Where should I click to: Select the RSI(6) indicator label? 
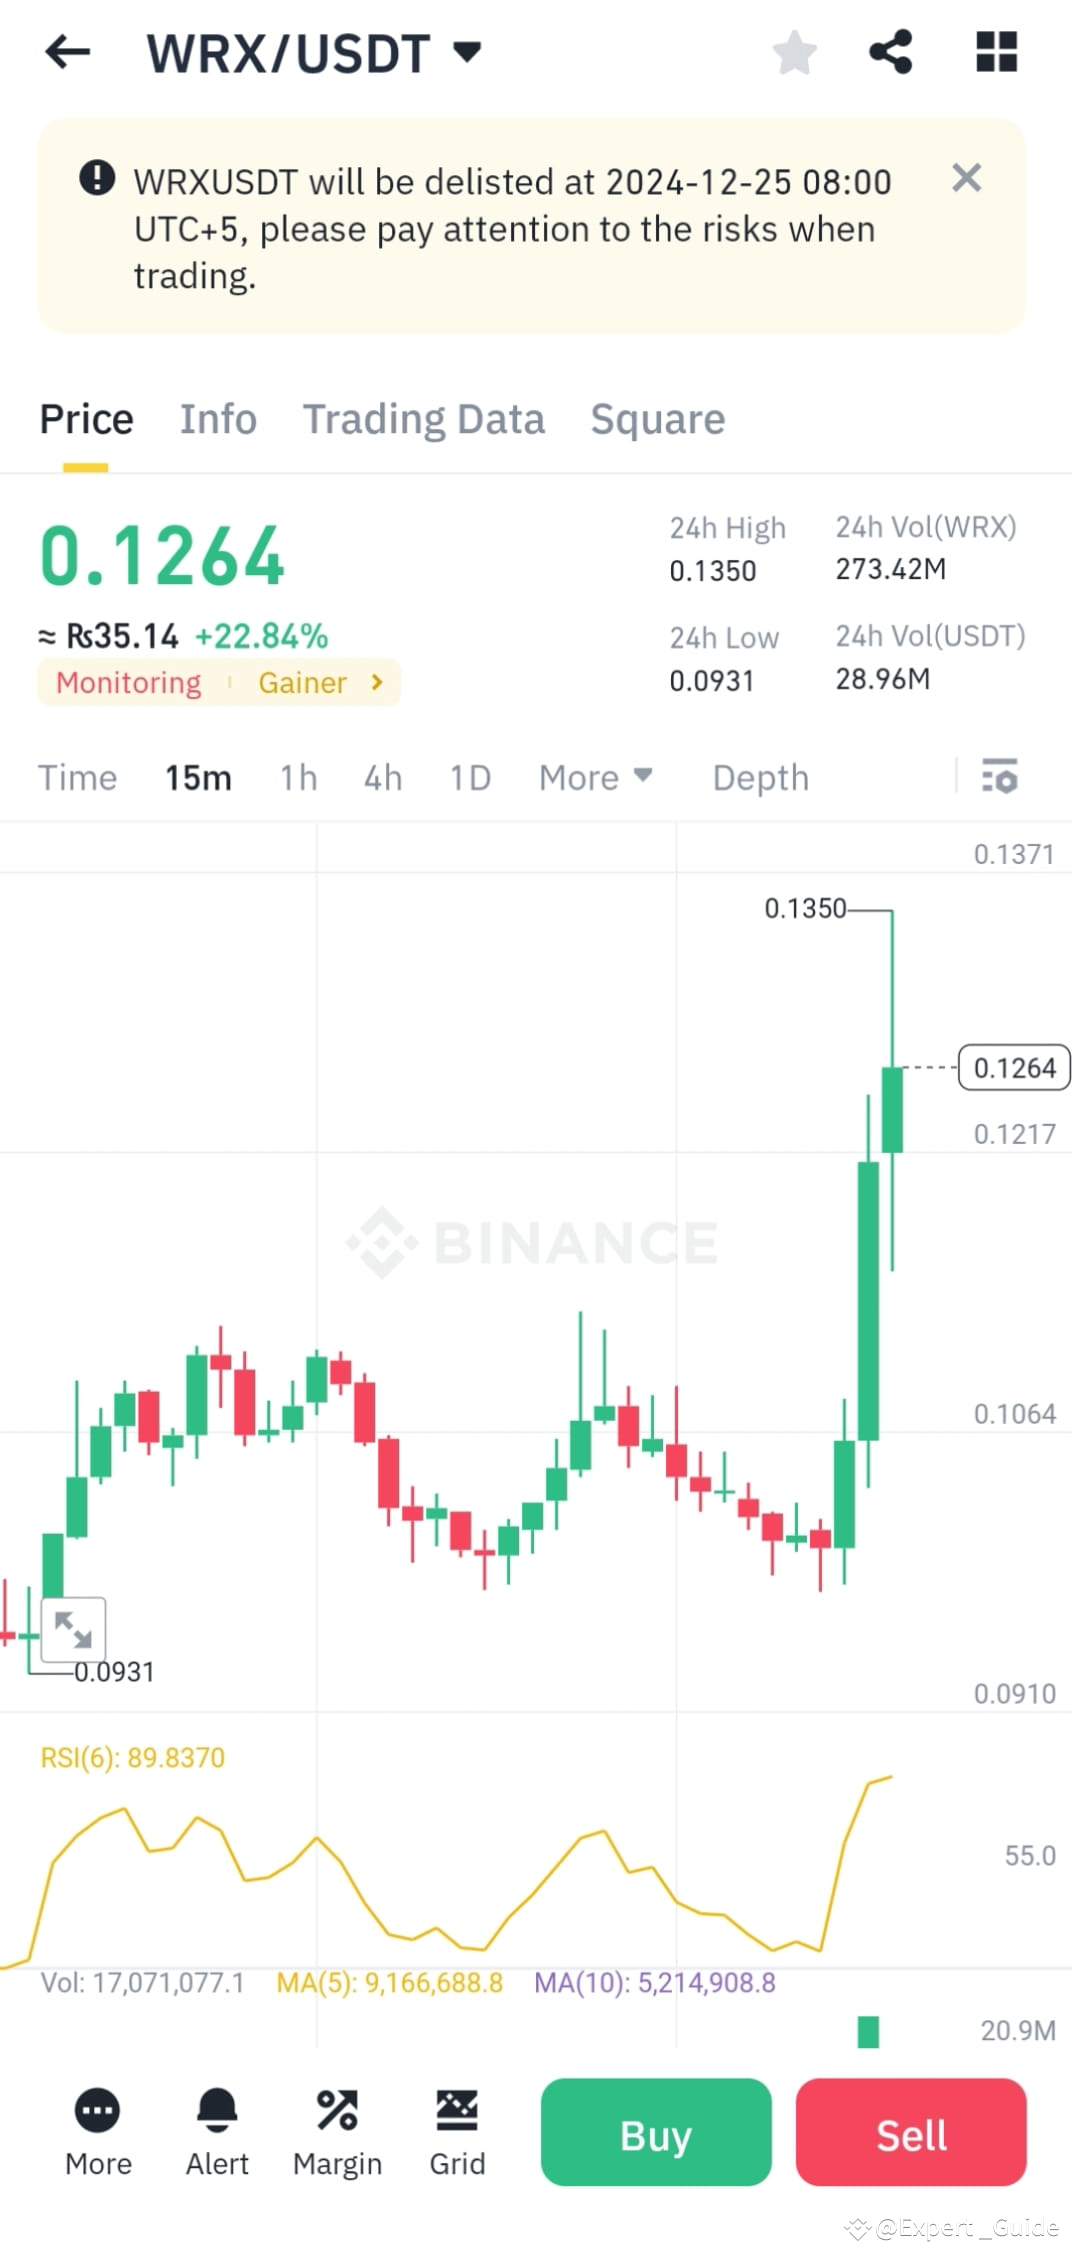131,1757
